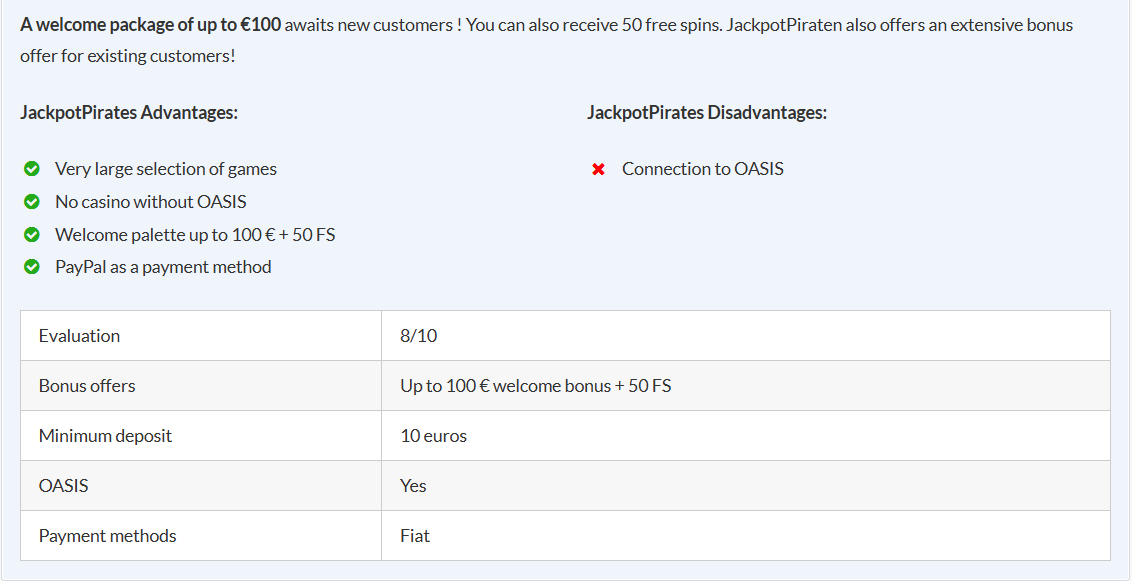Click the 'Evaluation' table row label
This screenshot has width=1132, height=581.
tap(79, 336)
